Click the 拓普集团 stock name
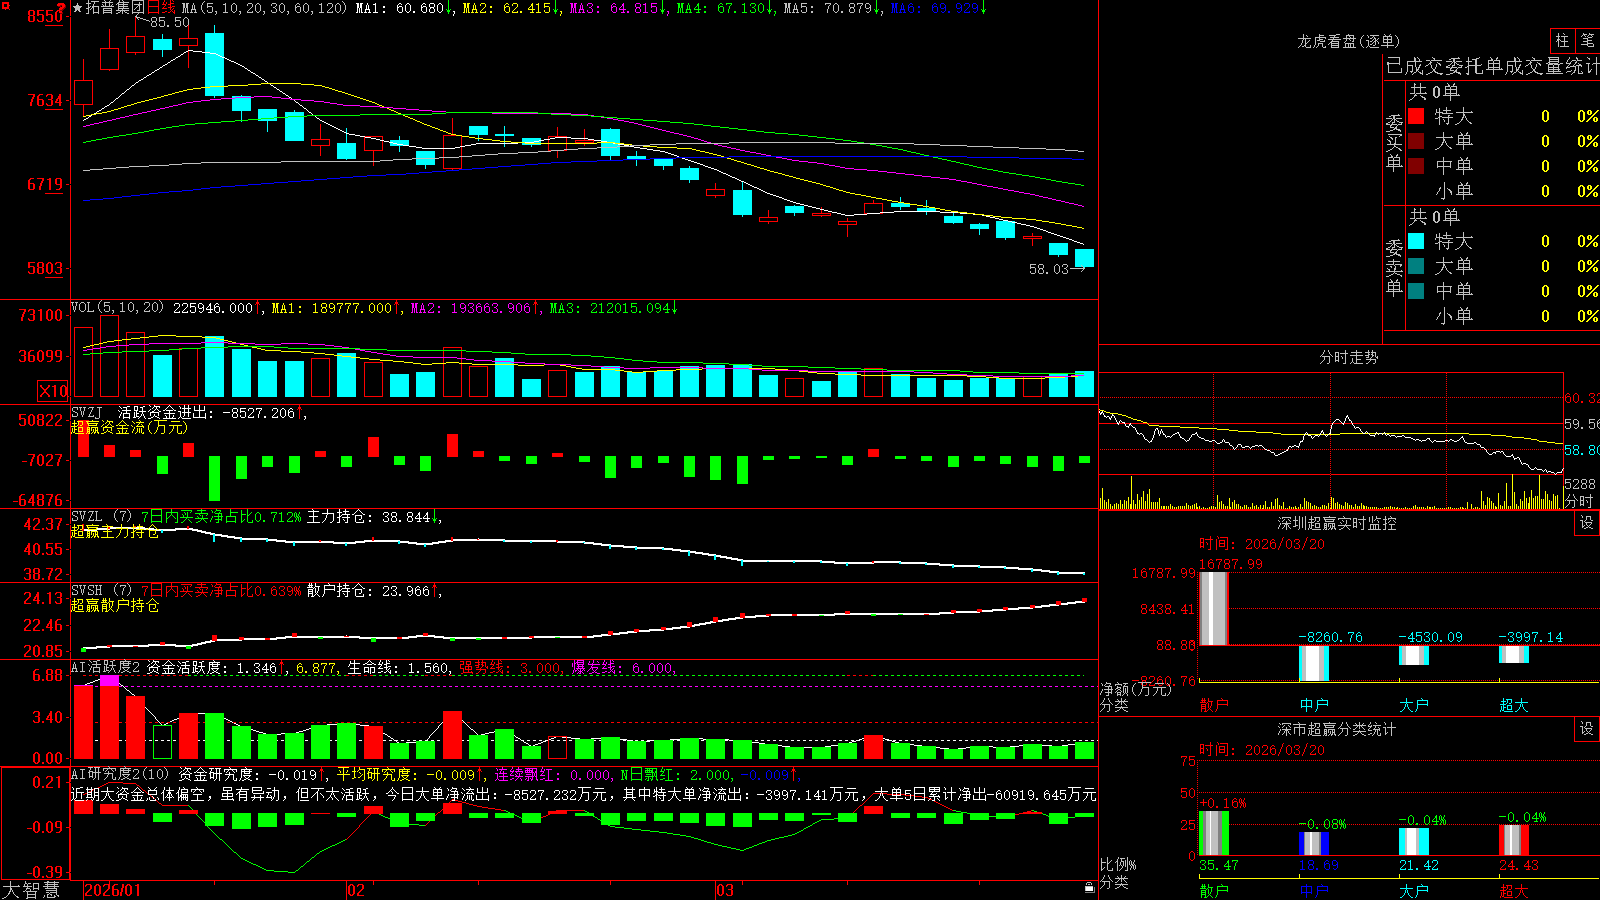This screenshot has height=900, width=1600. tap(115, 8)
